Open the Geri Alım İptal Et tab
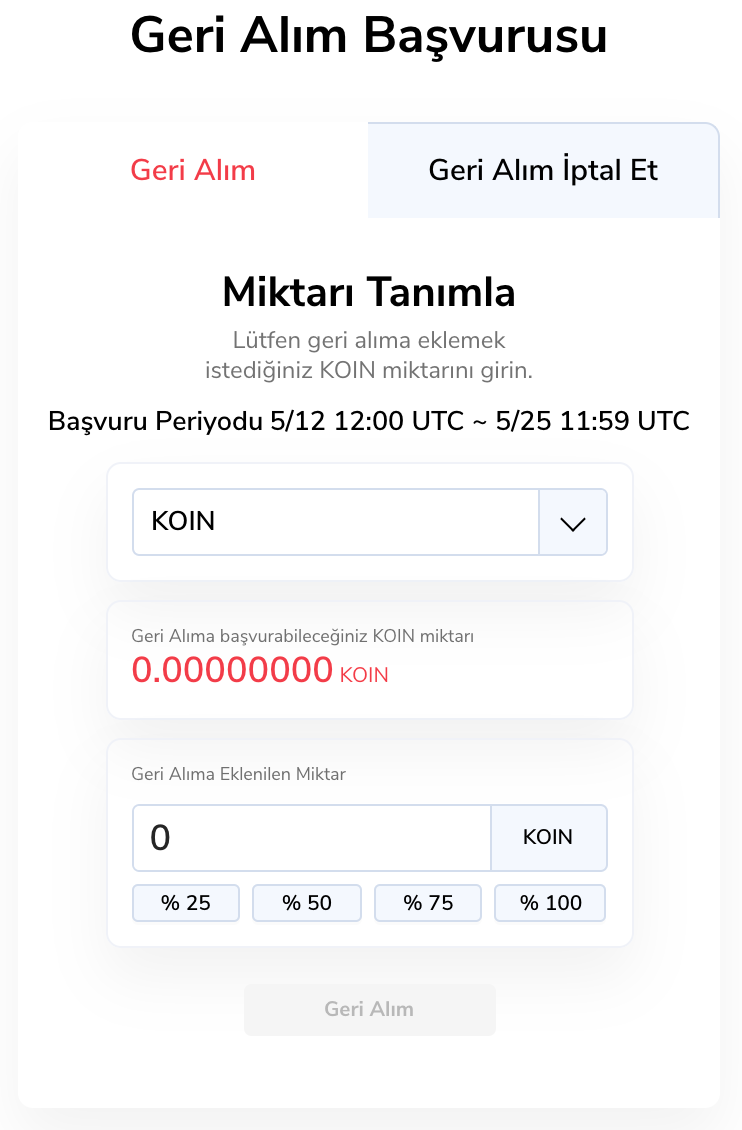Screen dimensions: 742x1130 [x=543, y=170]
